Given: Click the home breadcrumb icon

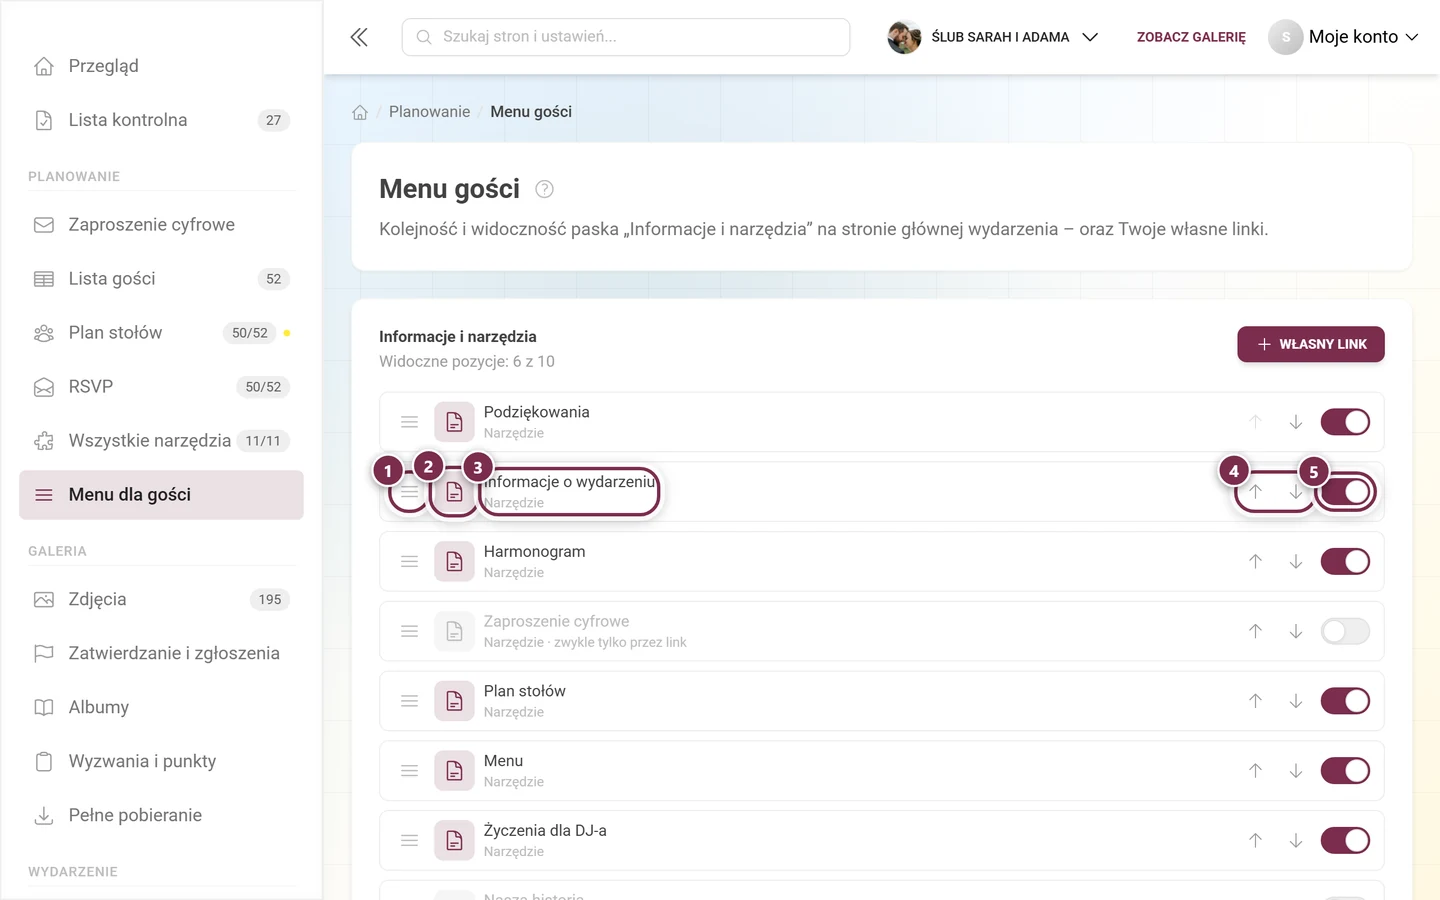Looking at the screenshot, I should (360, 112).
